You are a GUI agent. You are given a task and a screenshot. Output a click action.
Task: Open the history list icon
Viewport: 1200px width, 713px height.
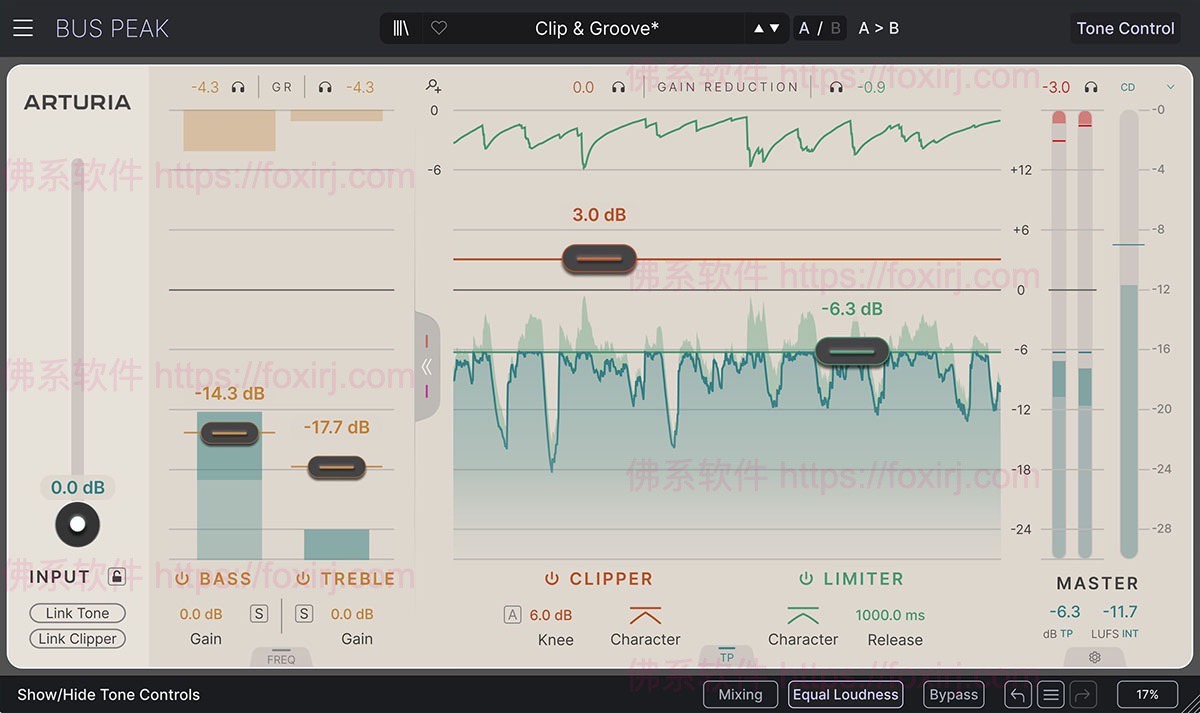tap(1050, 694)
